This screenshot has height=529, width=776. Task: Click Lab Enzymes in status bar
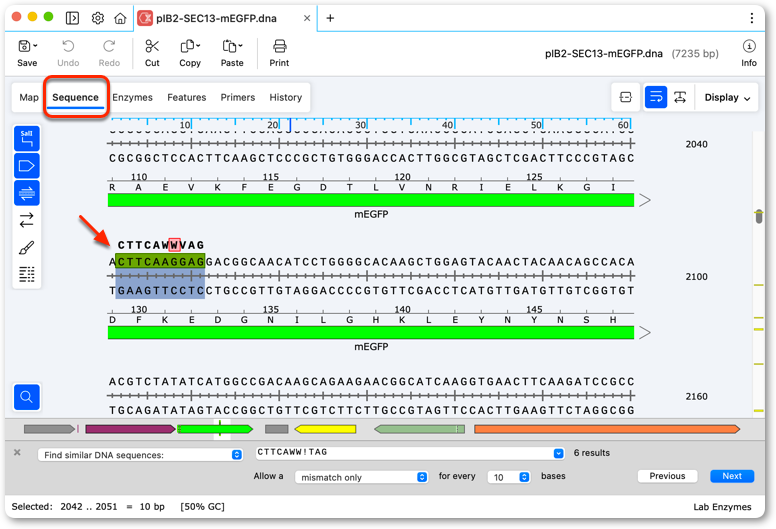pos(722,507)
